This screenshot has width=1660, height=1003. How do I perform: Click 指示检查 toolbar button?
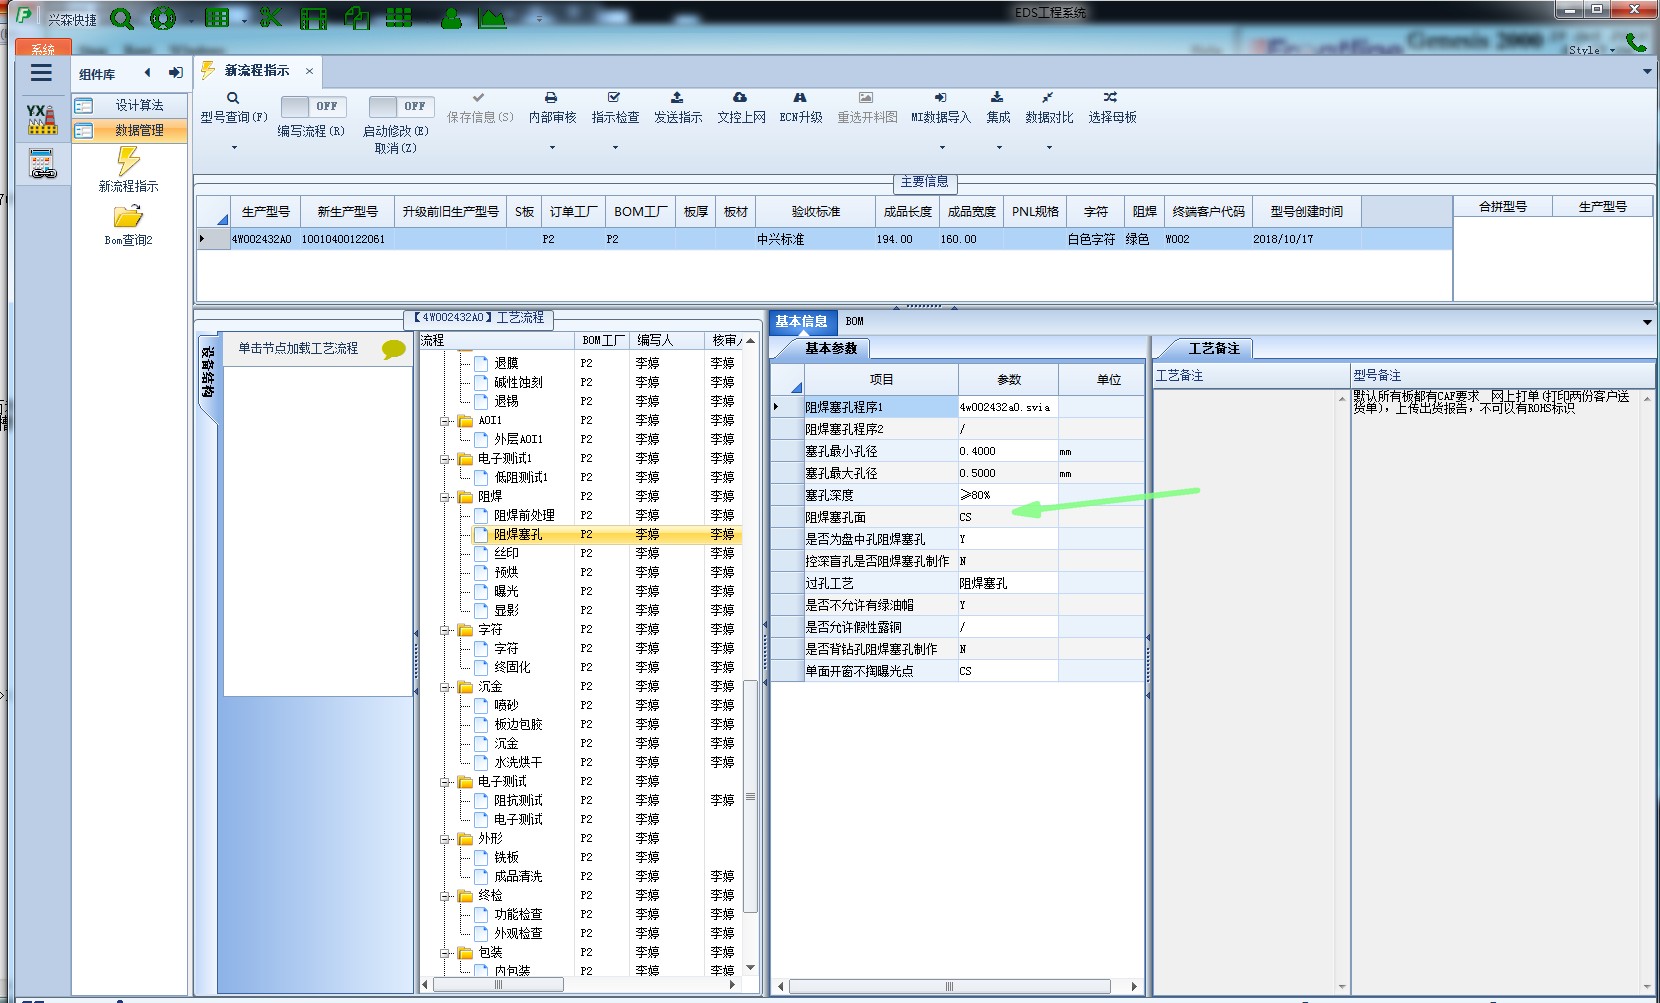615,108
